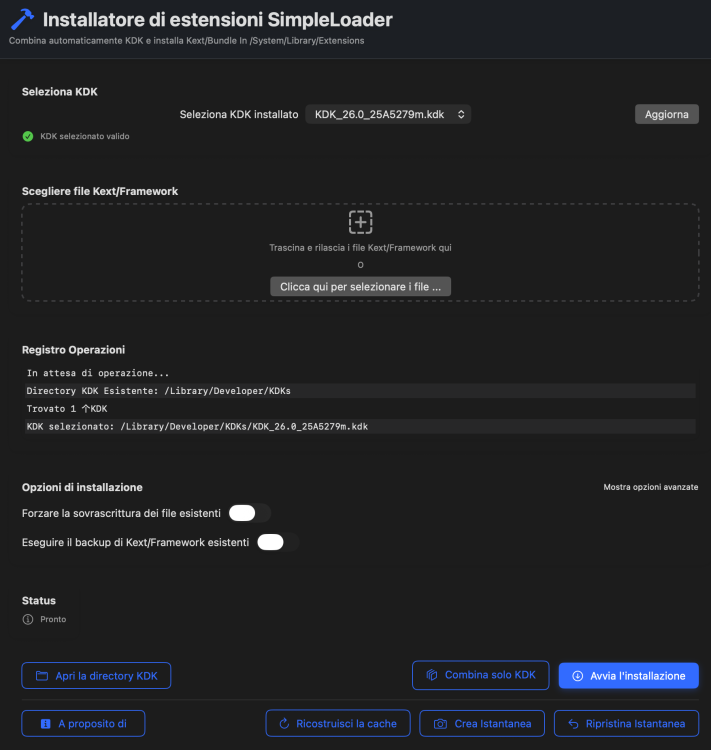The width and height of the screenshot is (711, 750).
Task: Show advanced options via "Mostra opzioni avanzate"
Action: pyautogui.click(x=650, y=487)
